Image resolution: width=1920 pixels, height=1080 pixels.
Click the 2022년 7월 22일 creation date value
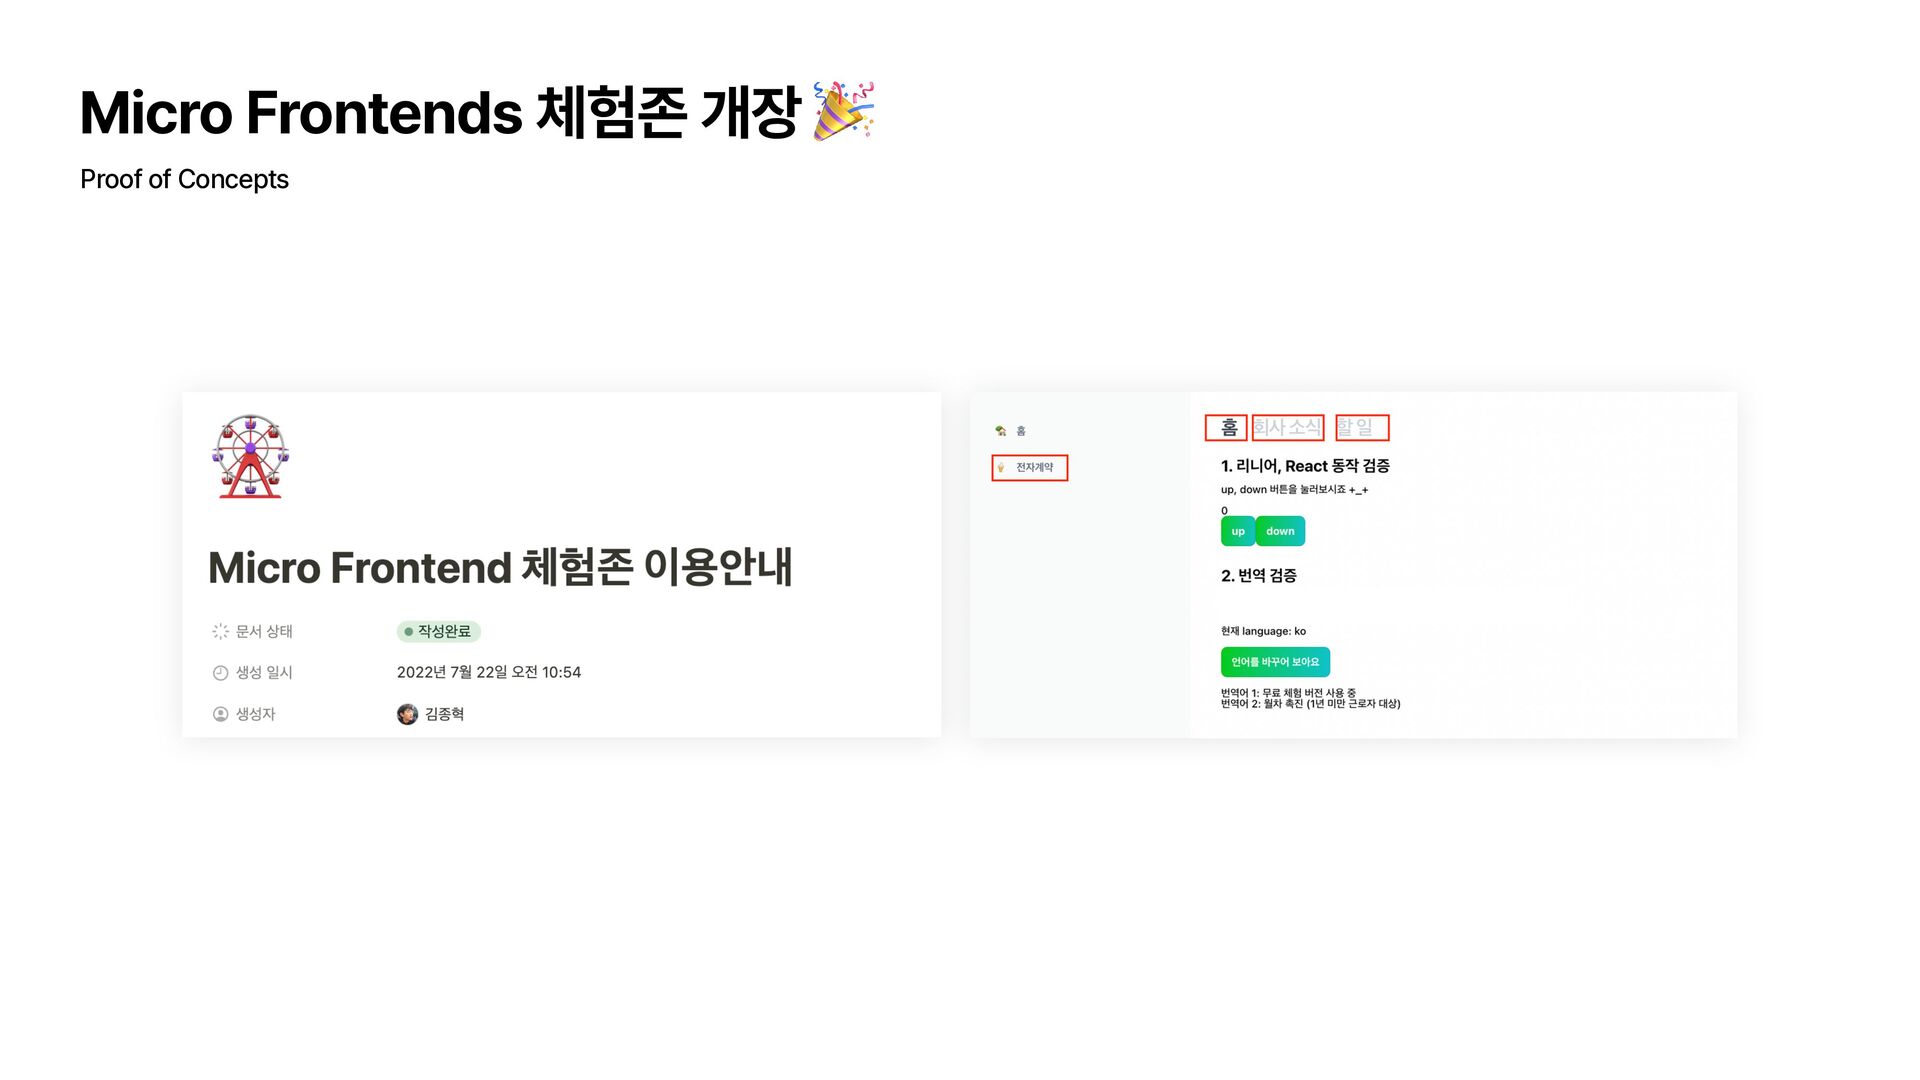(x=489, y=673)
